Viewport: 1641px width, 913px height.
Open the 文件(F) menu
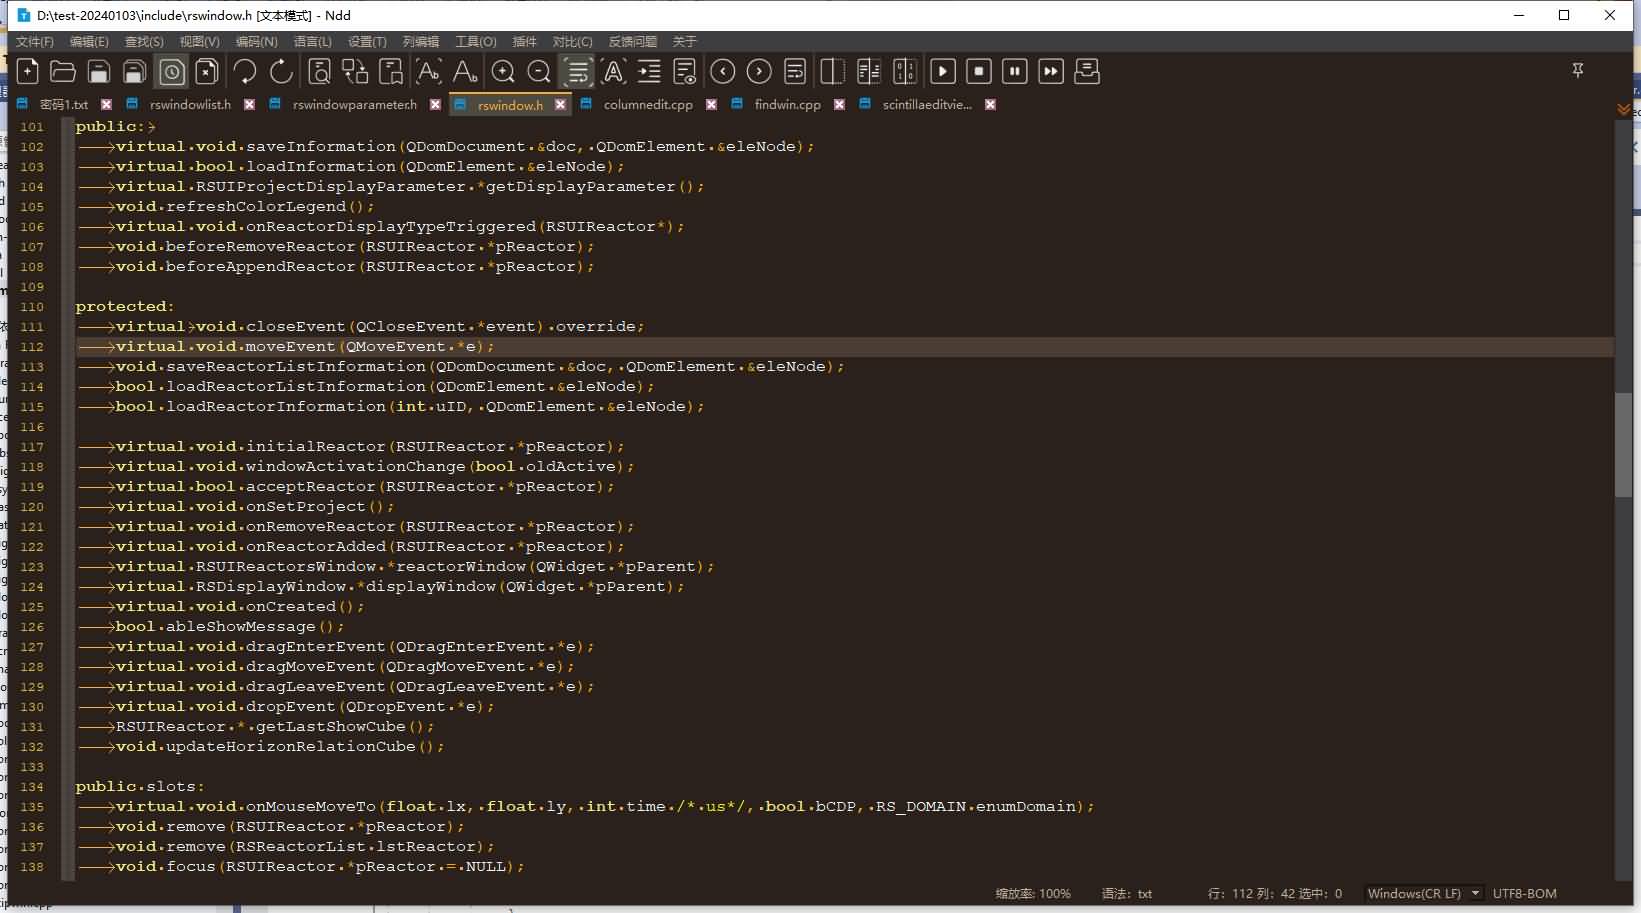(34, 41)
